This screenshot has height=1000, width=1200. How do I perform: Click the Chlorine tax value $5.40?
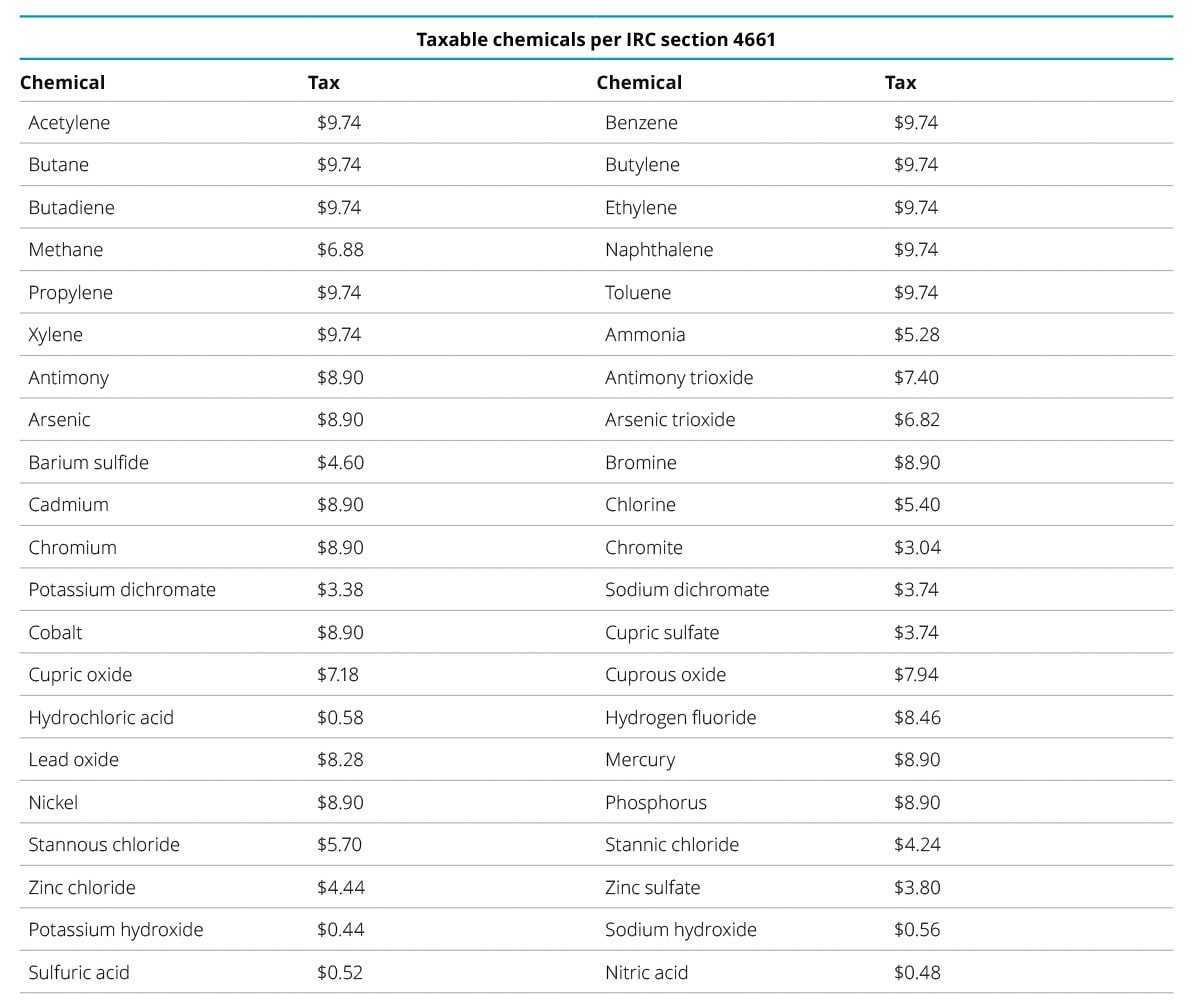tap(916, 505)
